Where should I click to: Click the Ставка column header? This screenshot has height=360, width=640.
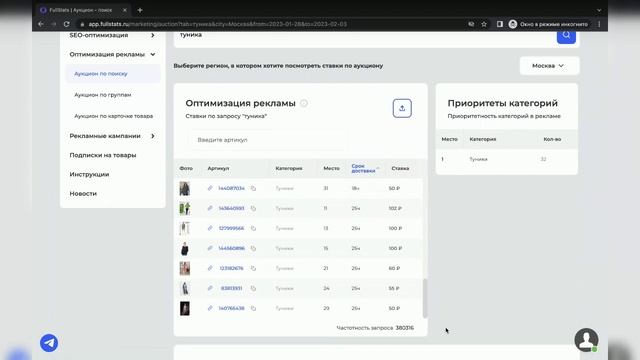400,168
